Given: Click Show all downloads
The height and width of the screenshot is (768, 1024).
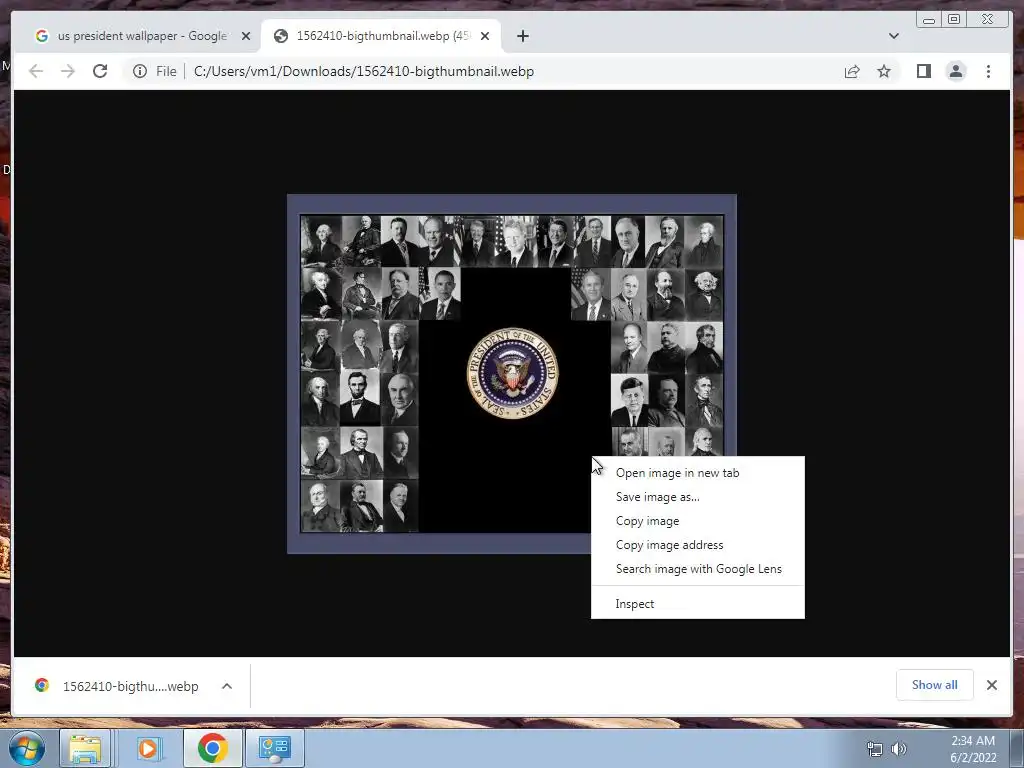Looking at the screenshot, I should [x=935, y=684].
